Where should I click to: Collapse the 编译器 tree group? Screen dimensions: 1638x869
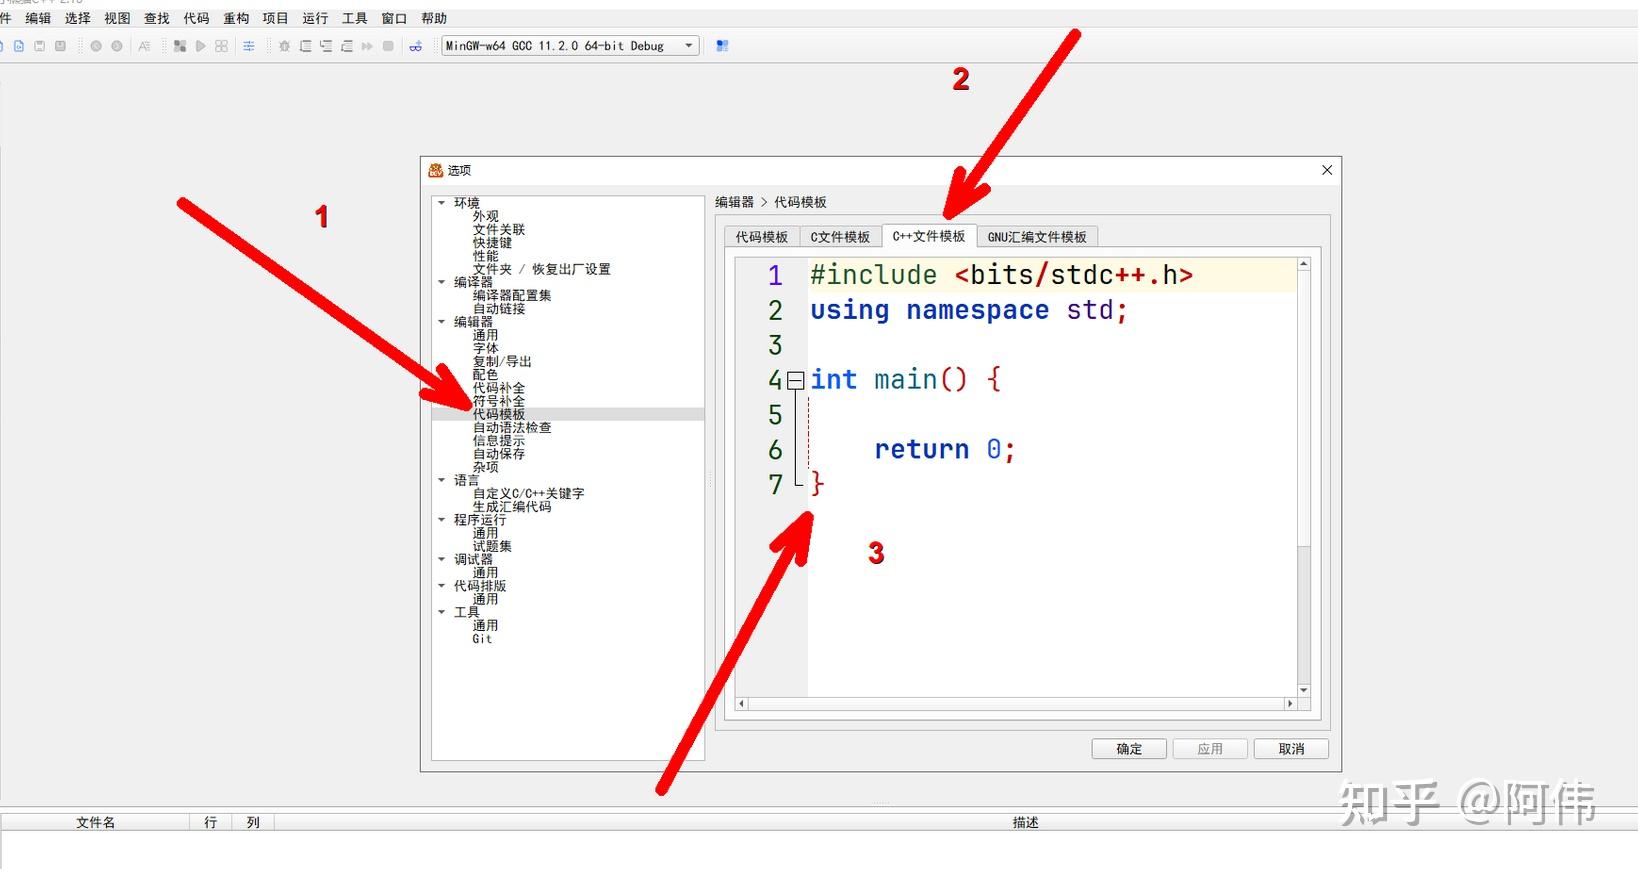tap(441, 282)
